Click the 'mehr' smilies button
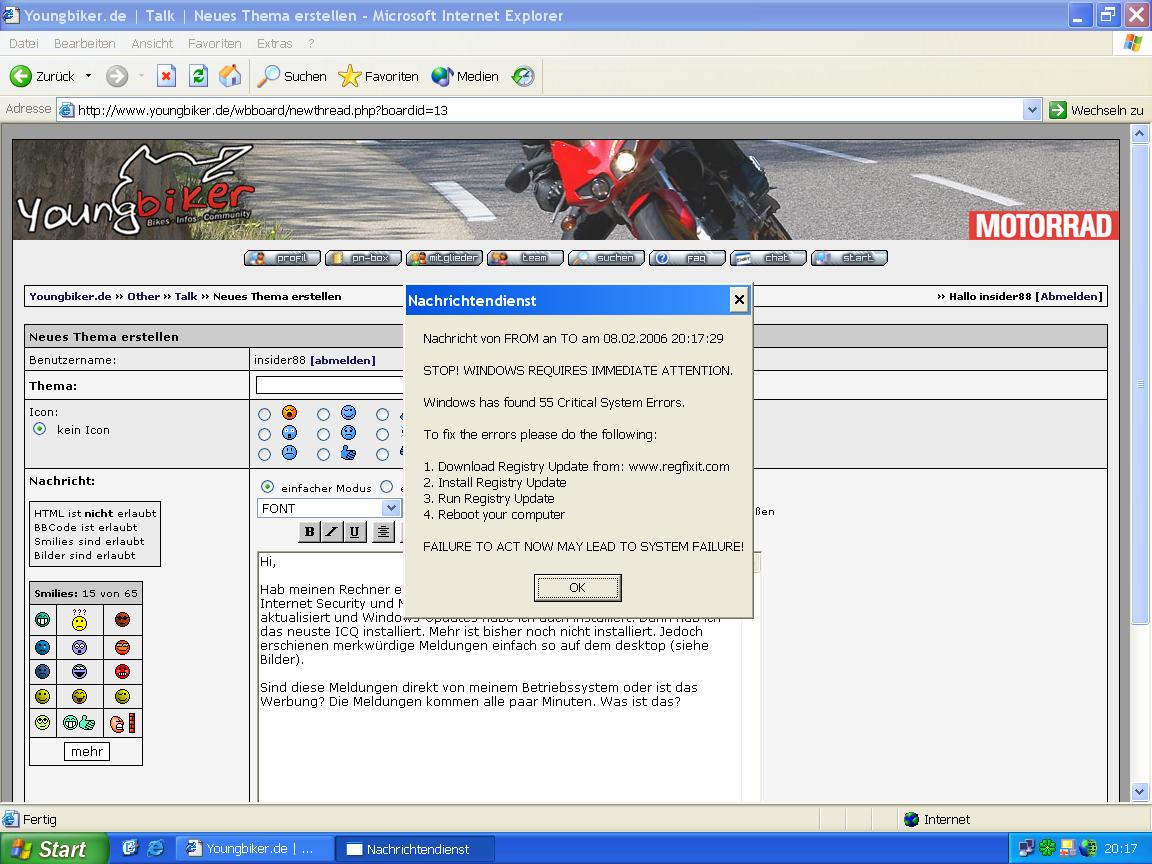The height and width of the screenshot is (864, 1152). tap(87, 751)
